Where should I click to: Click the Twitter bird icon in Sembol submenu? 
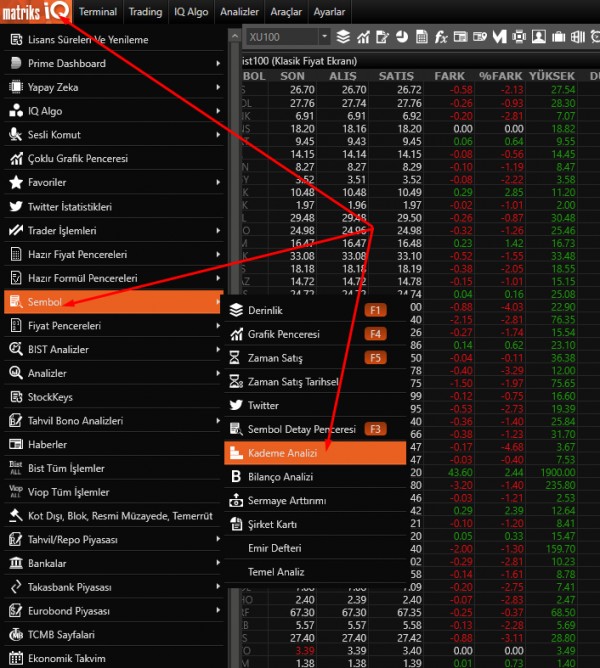click(236, 405)
